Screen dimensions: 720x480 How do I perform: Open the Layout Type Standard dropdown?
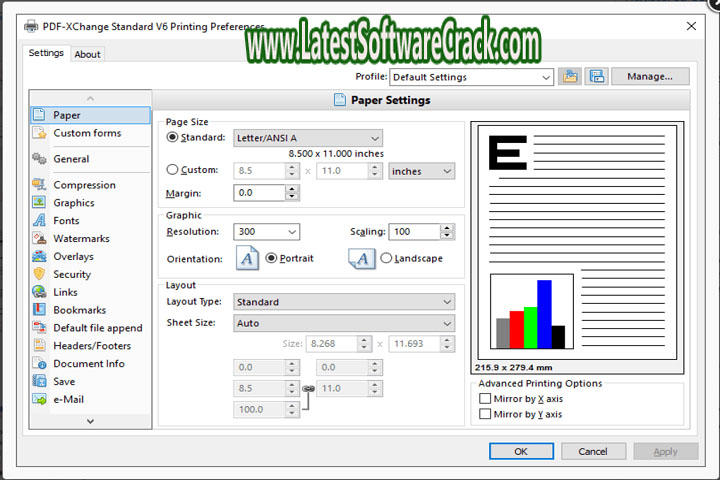tap(344, 302)
